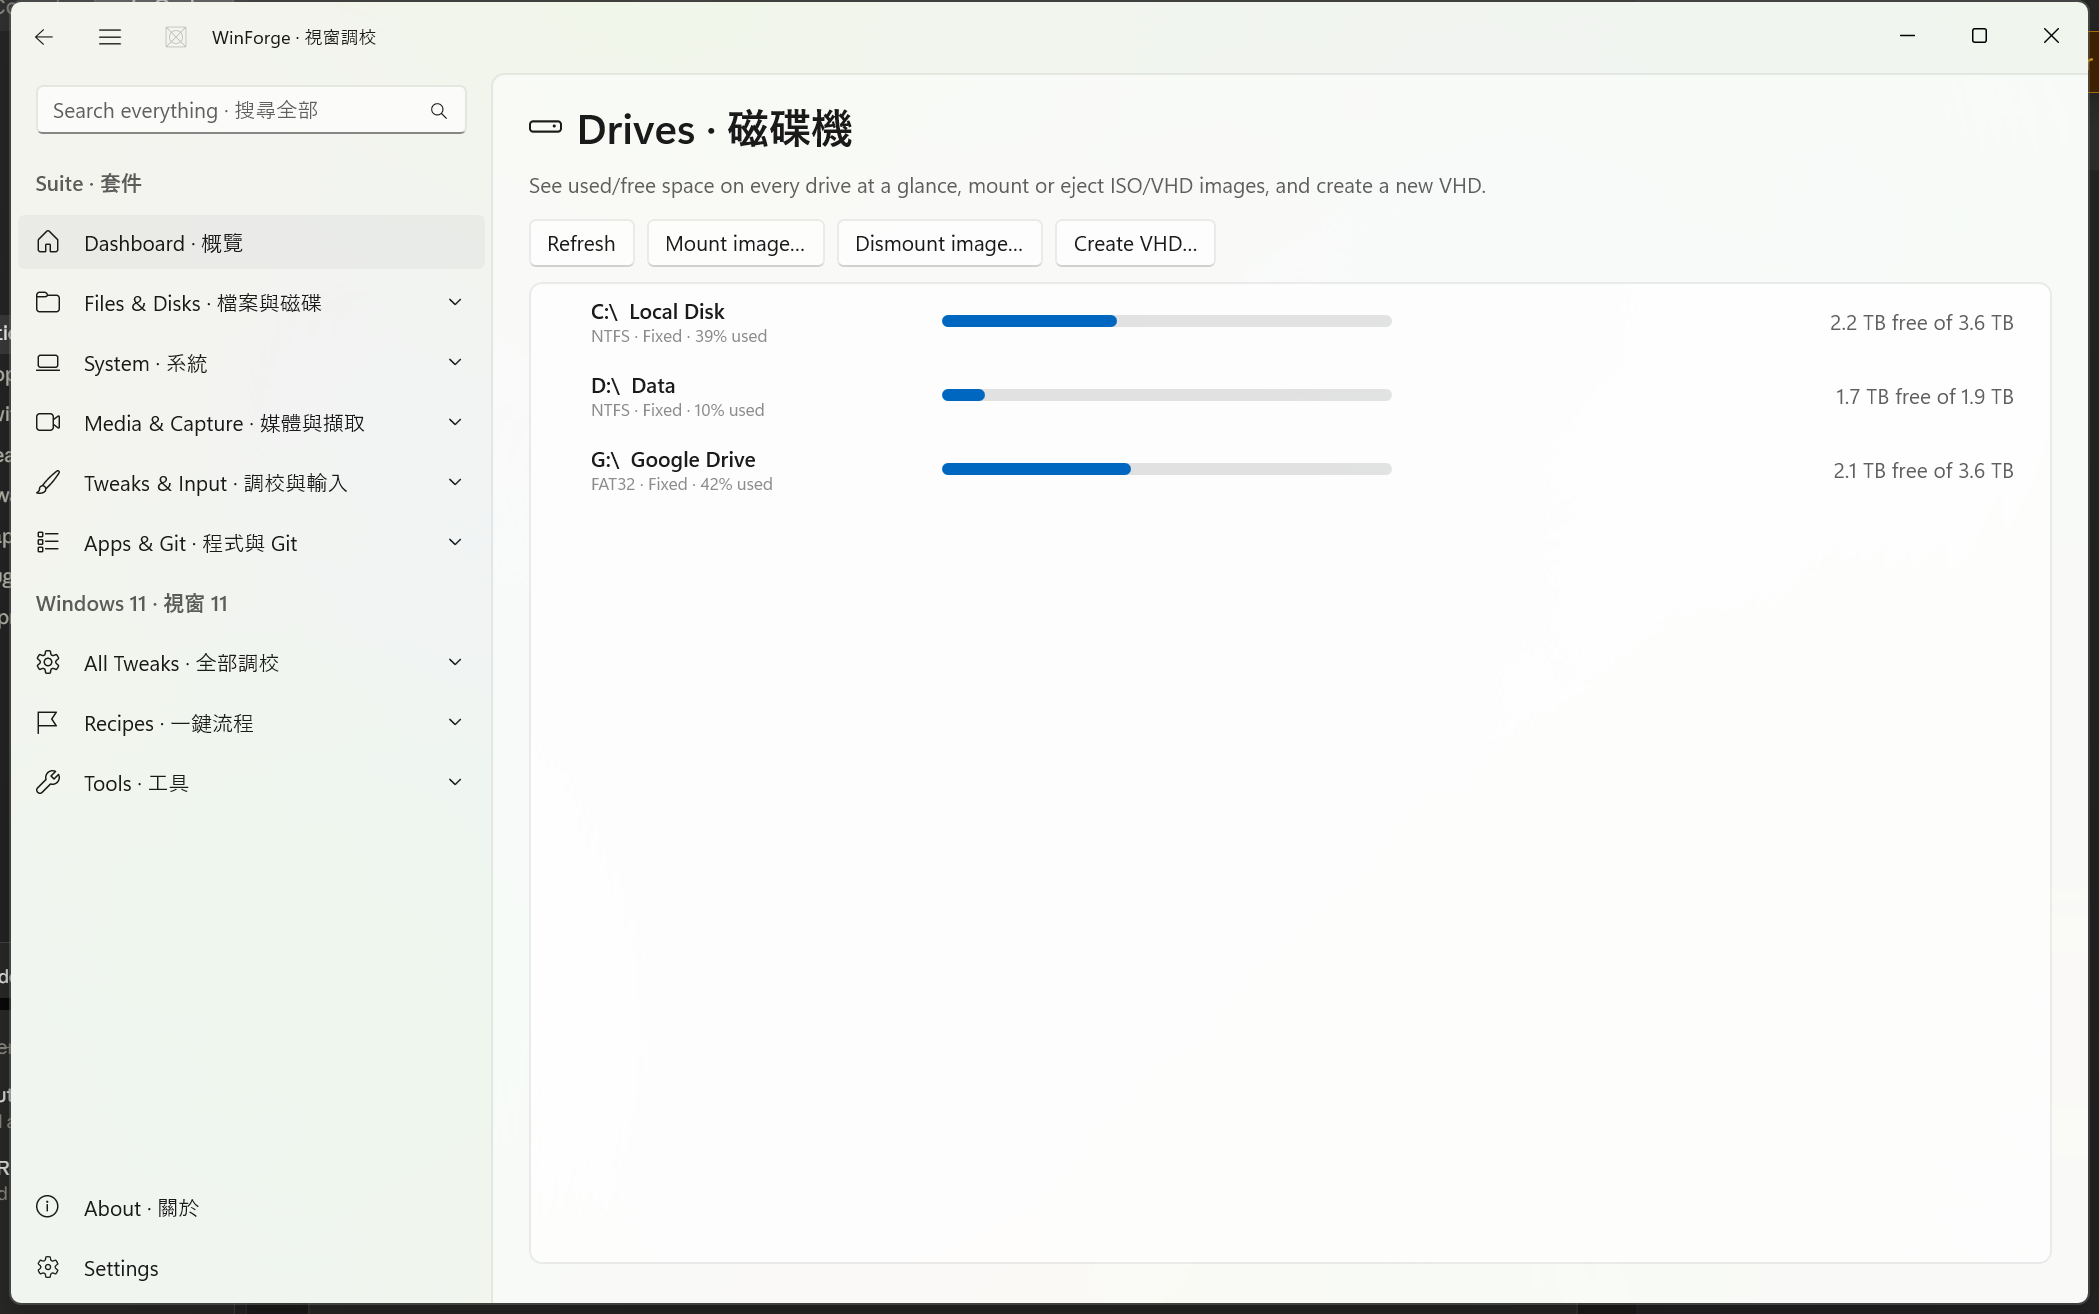2099x1314 pixels.
Task: Click the D:\ Data usage bar
Action: 1166,395
